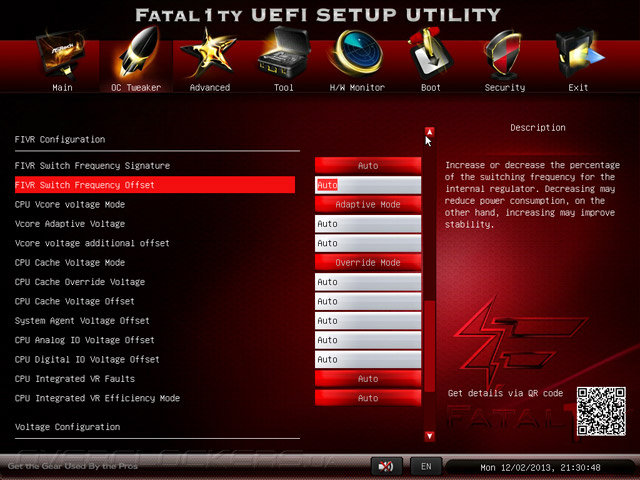Select highlighted FIVR Switch Frequency Offset row
This screenshot has width=640, height=480.
pyautogui.click(x=155, y=185)
